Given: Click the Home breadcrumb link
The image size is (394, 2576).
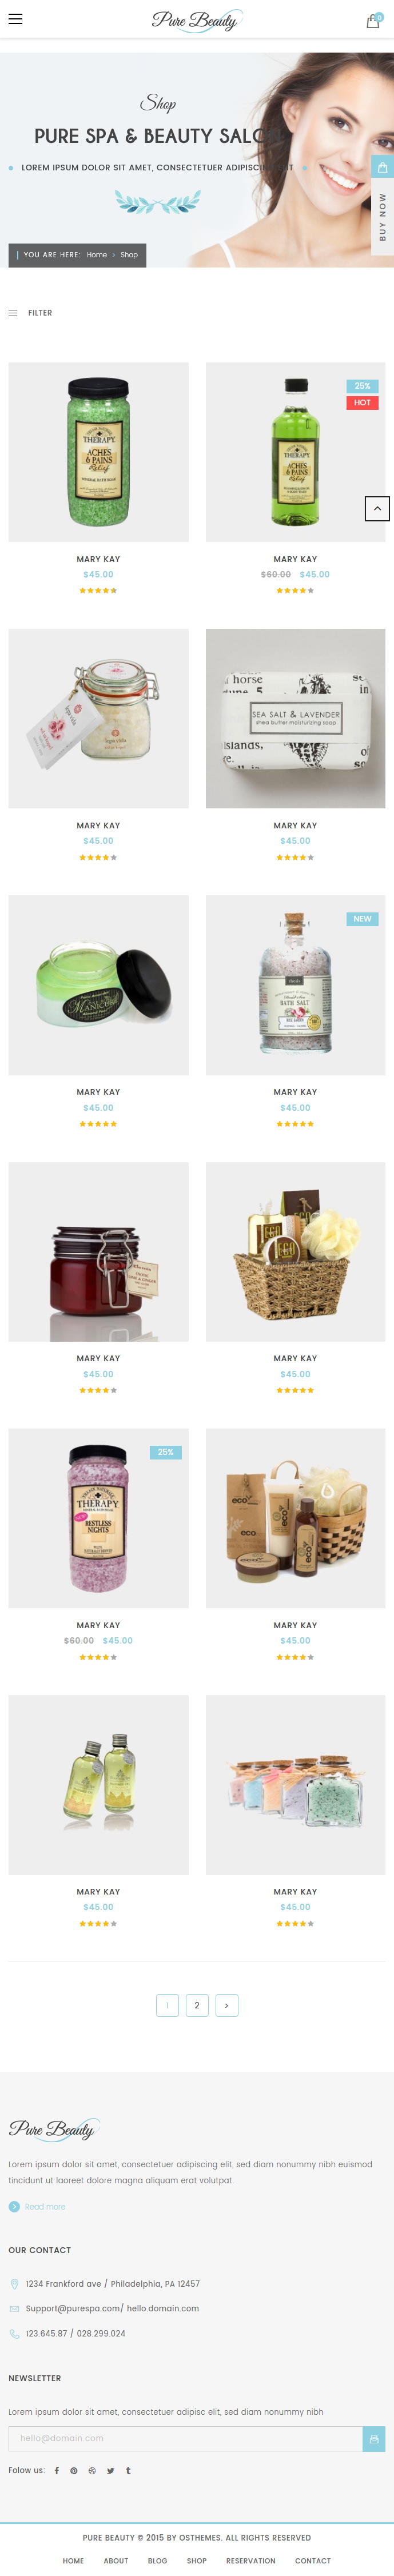Looking at the screenshot, I should (97, 255).
